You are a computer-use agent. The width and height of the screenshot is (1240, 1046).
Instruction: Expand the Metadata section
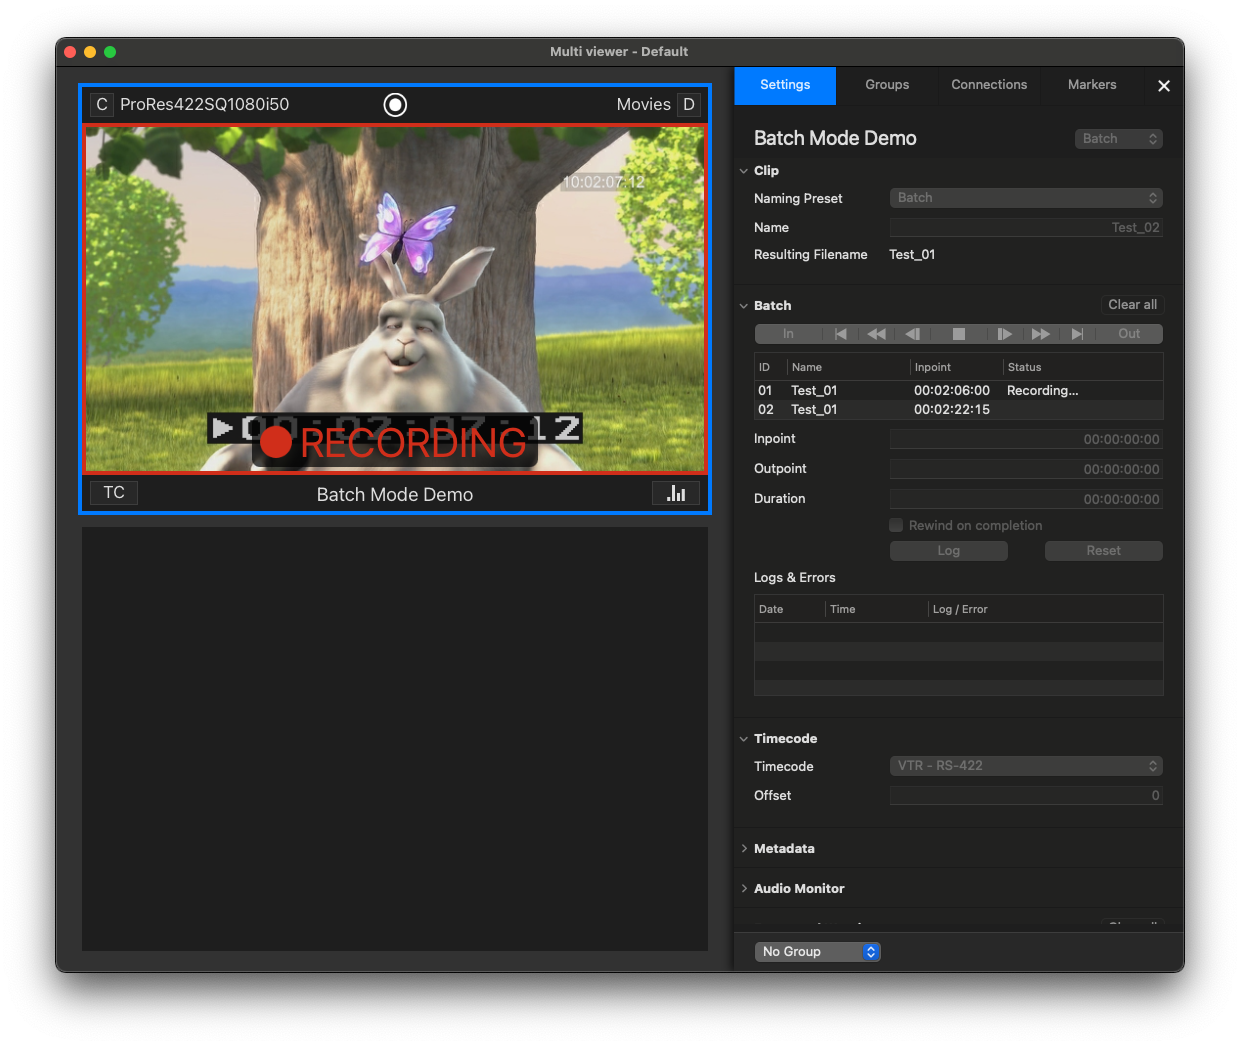[x=744, y=848]
